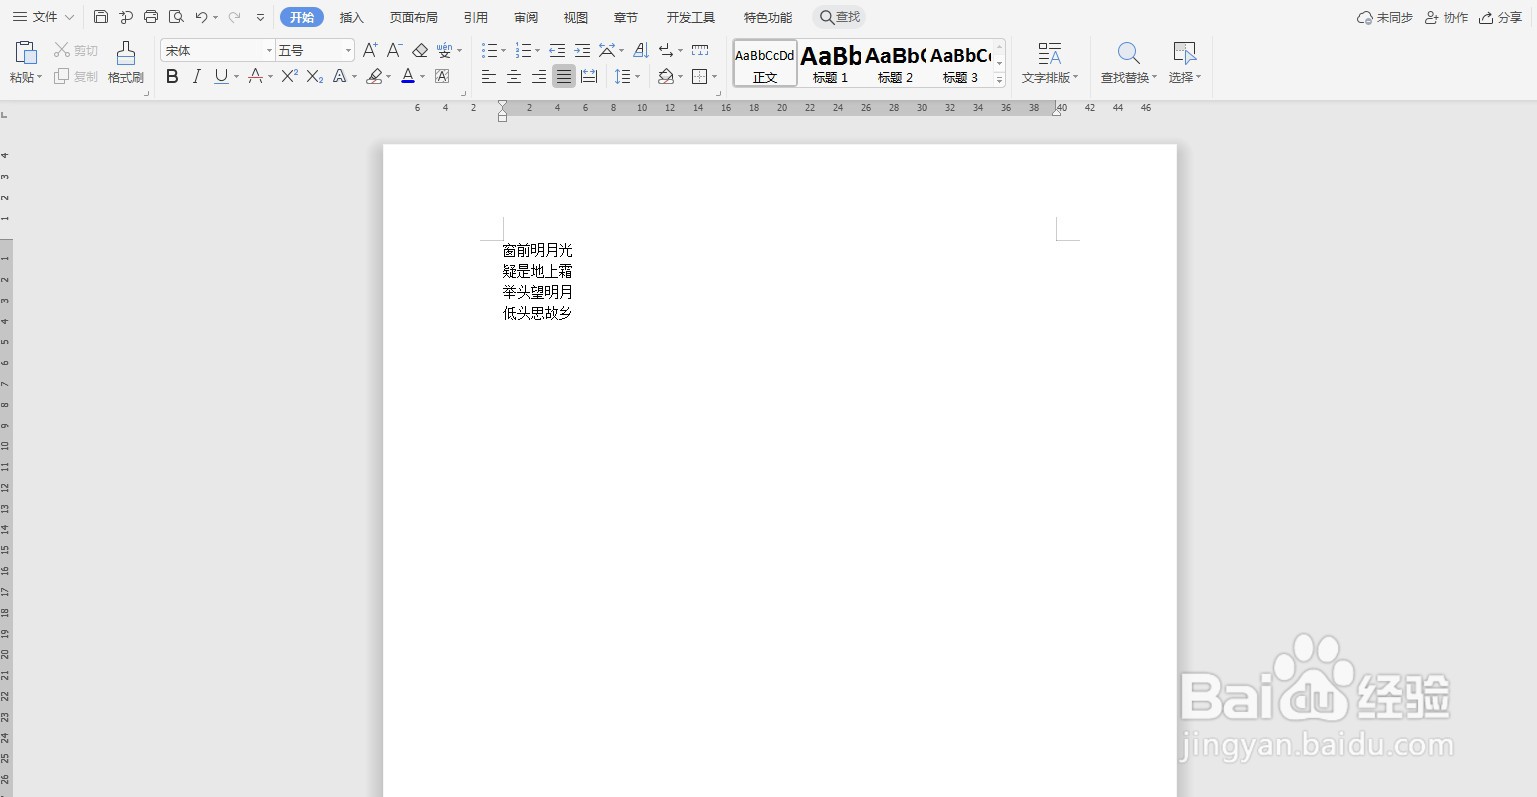Set center alignment
The height and width of the screenshot is (797, 1537).
point(514,76)
